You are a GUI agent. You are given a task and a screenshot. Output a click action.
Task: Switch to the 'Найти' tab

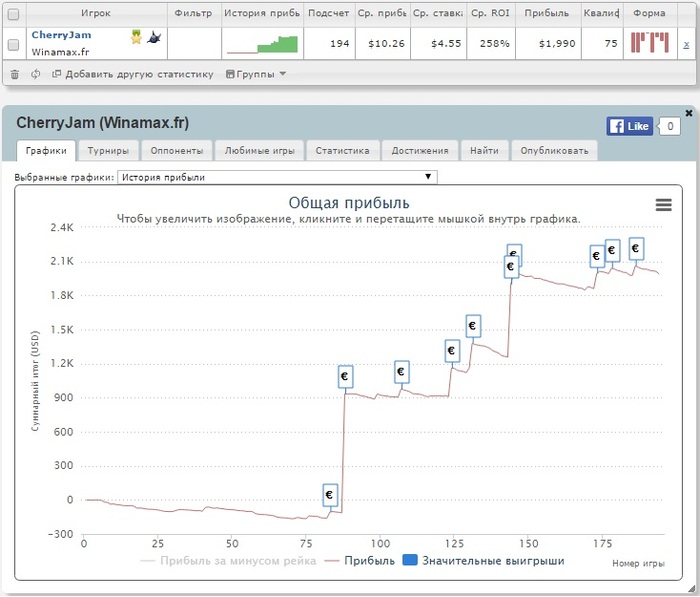tap(484, 151)
